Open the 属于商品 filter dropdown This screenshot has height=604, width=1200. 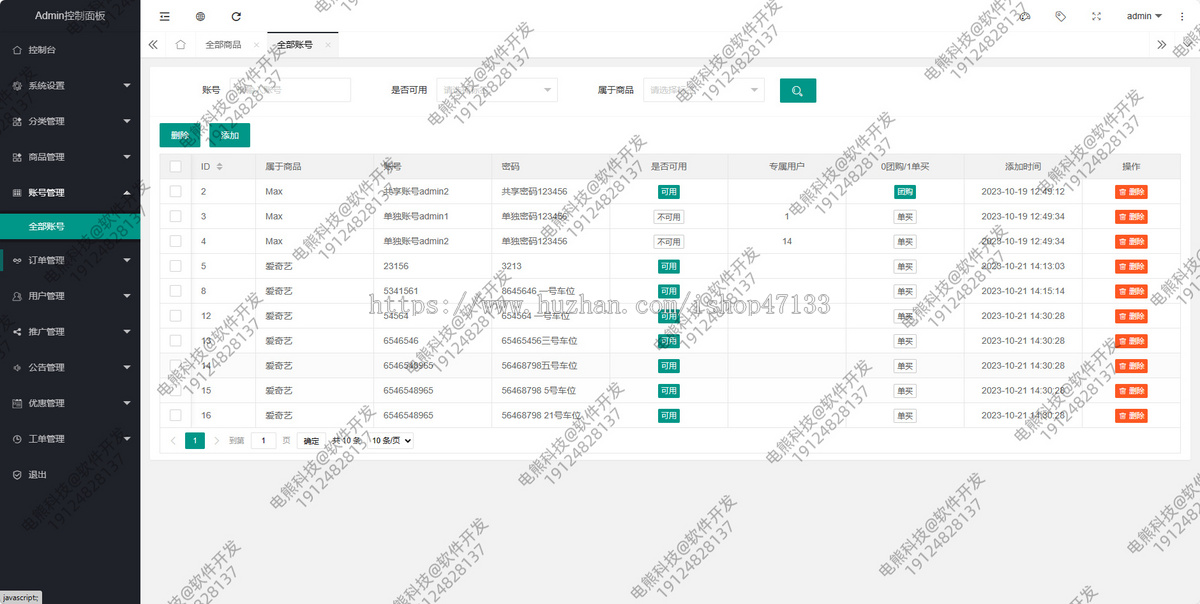(704, 90)
